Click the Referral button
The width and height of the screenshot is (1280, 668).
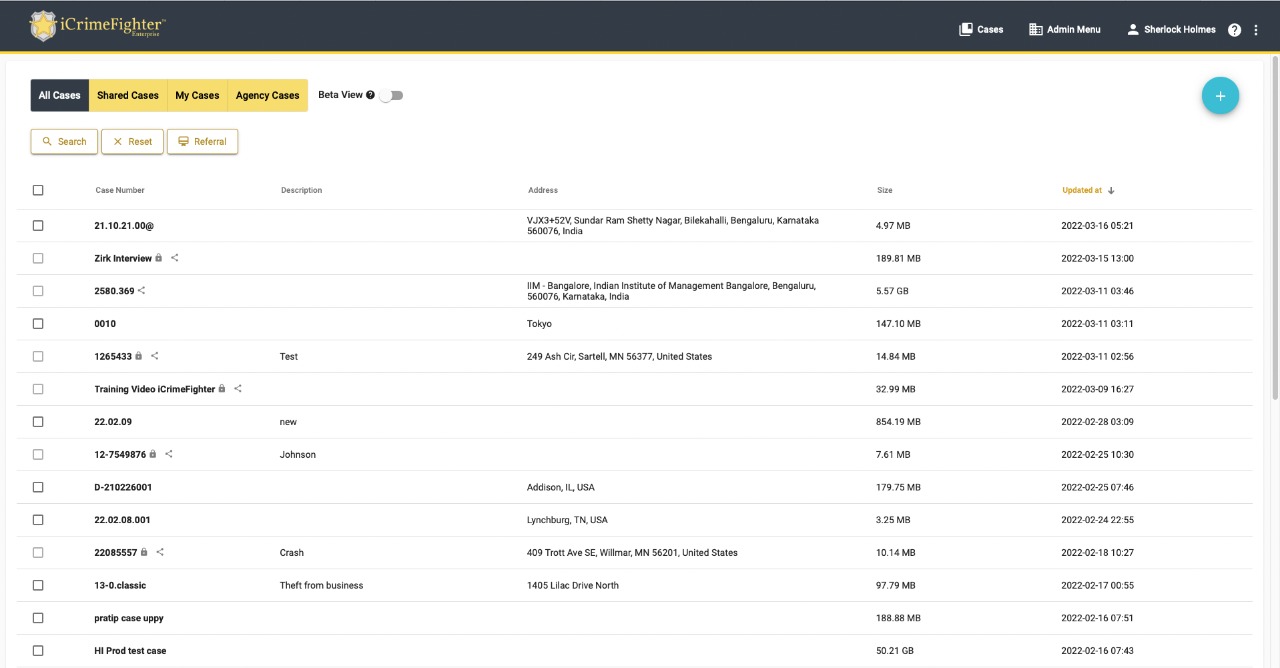202,142
